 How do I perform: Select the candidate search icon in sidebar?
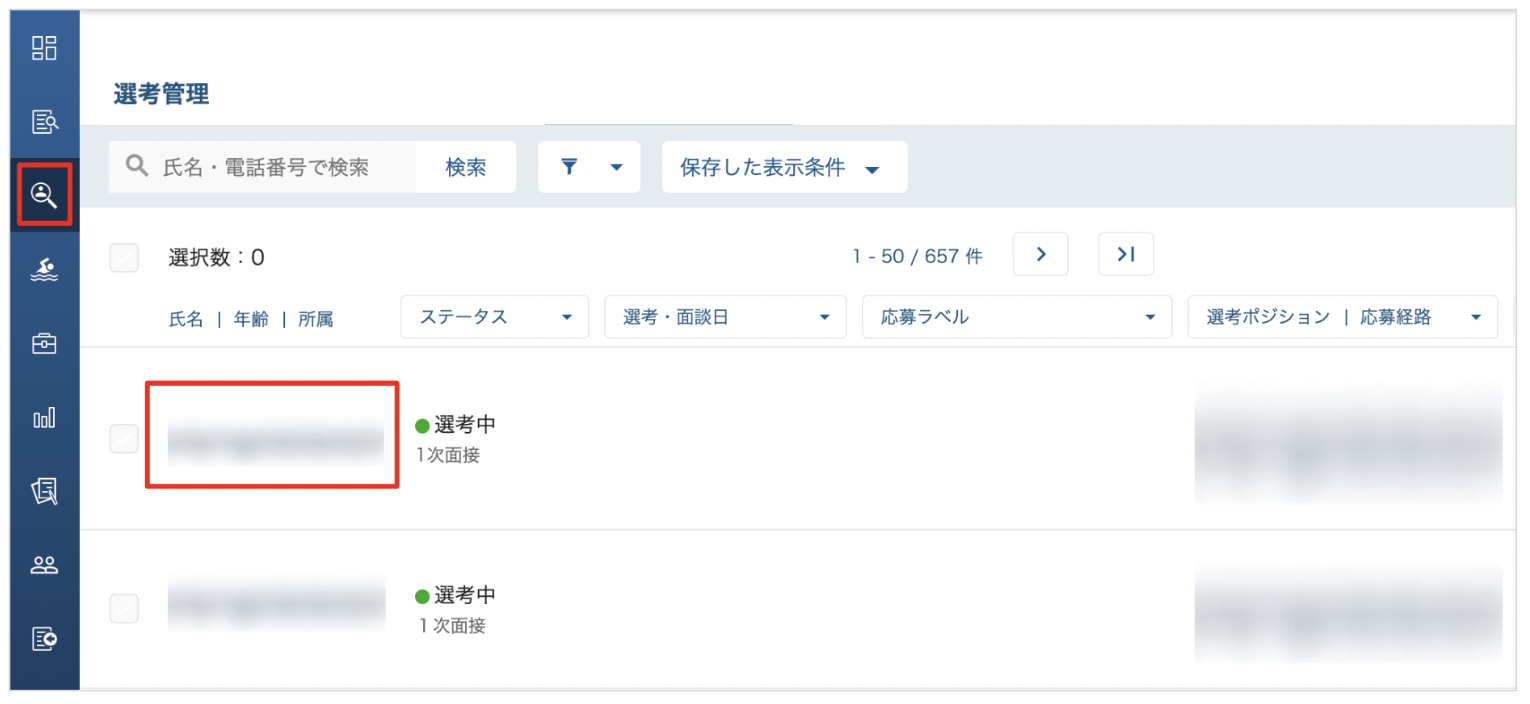pos(44,195)
